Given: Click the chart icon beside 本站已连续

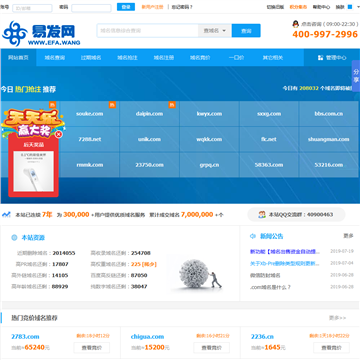Looking at the screenshot, I should pyautogui.click(x=6, y=215).
